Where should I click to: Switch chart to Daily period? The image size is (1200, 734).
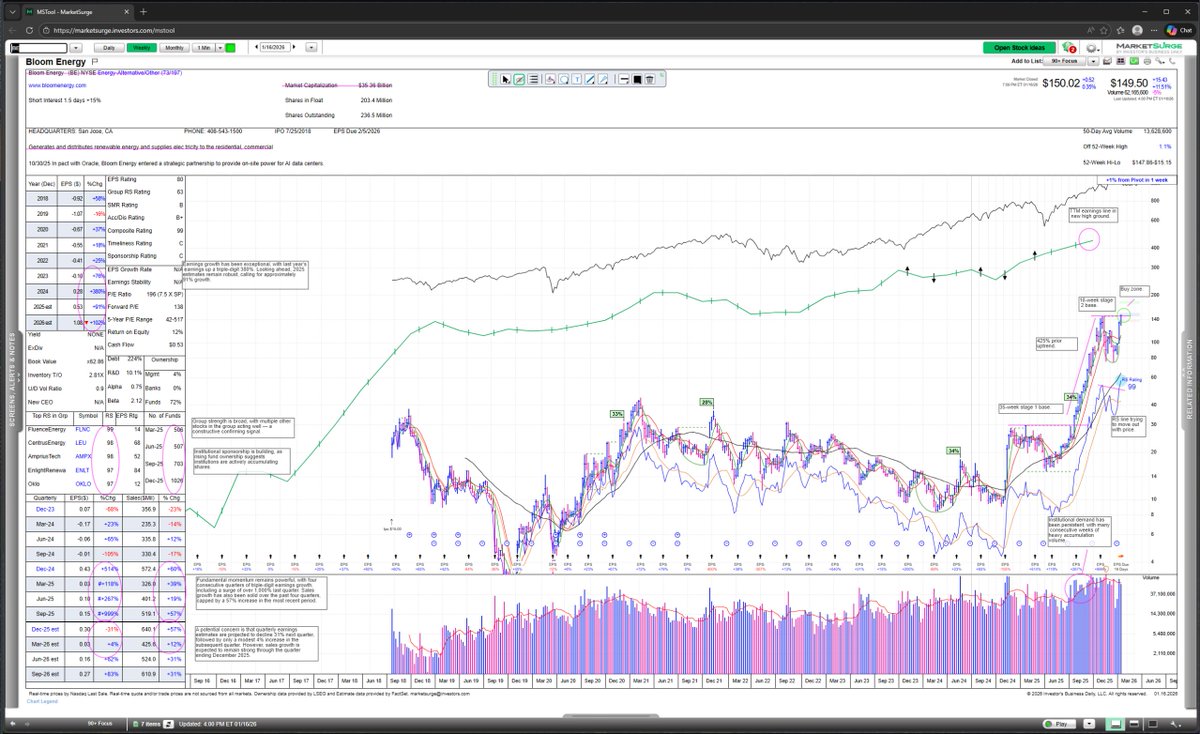(109, 47)
